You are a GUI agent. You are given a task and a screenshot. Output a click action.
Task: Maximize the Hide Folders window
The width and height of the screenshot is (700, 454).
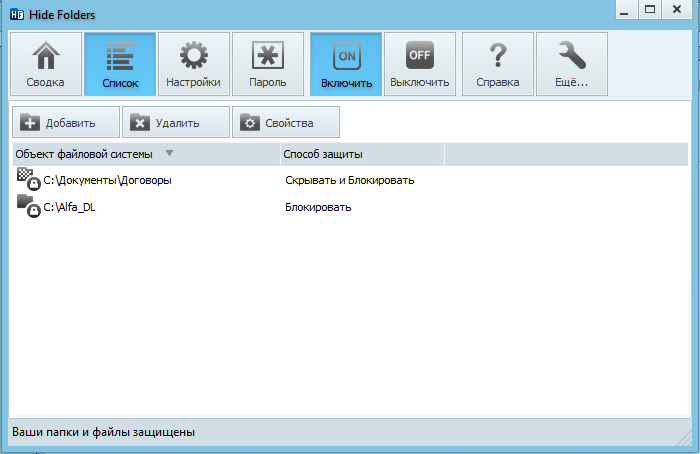[650, 9]
